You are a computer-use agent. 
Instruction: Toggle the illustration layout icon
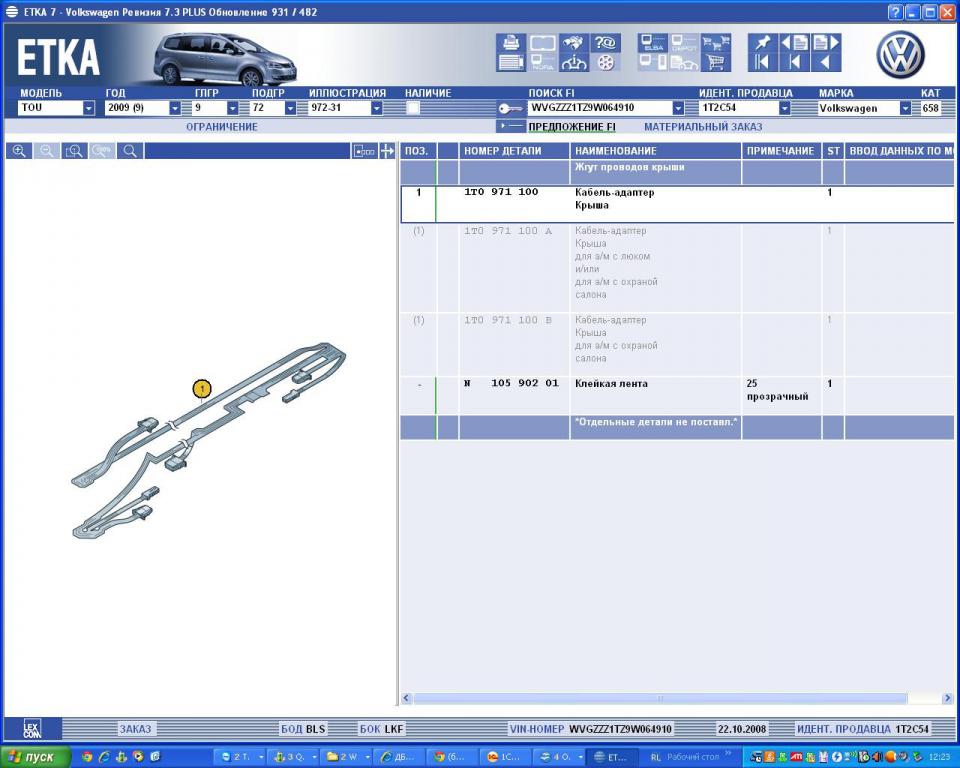click(x=364, y=151)
